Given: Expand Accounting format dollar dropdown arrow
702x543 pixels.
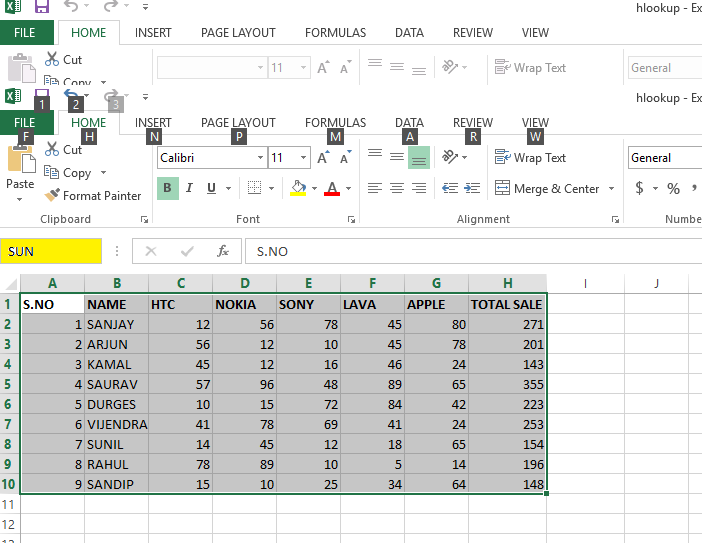Looking at the screenshot, I should pyautogui.click(x=655, y=188).
